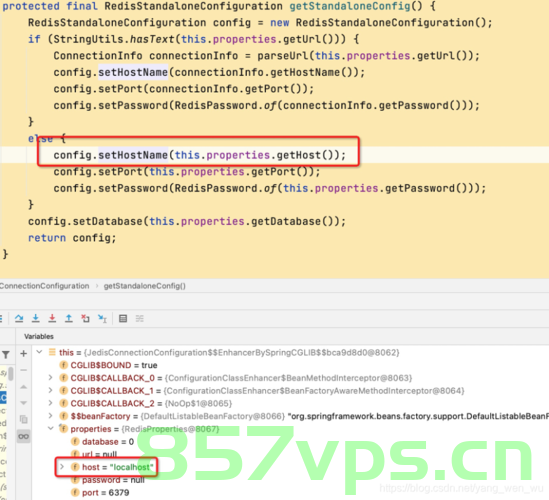Screen dimensions: 549x500
Task: Expand the CGLIB$CALLBACK_2 node
Action: [50, 403]
